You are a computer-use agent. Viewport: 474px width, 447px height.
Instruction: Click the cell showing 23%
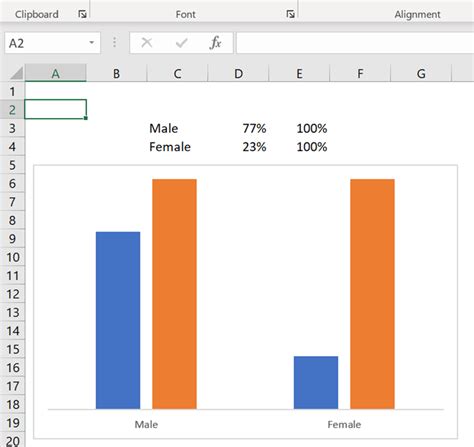click(x=238, y=146)
